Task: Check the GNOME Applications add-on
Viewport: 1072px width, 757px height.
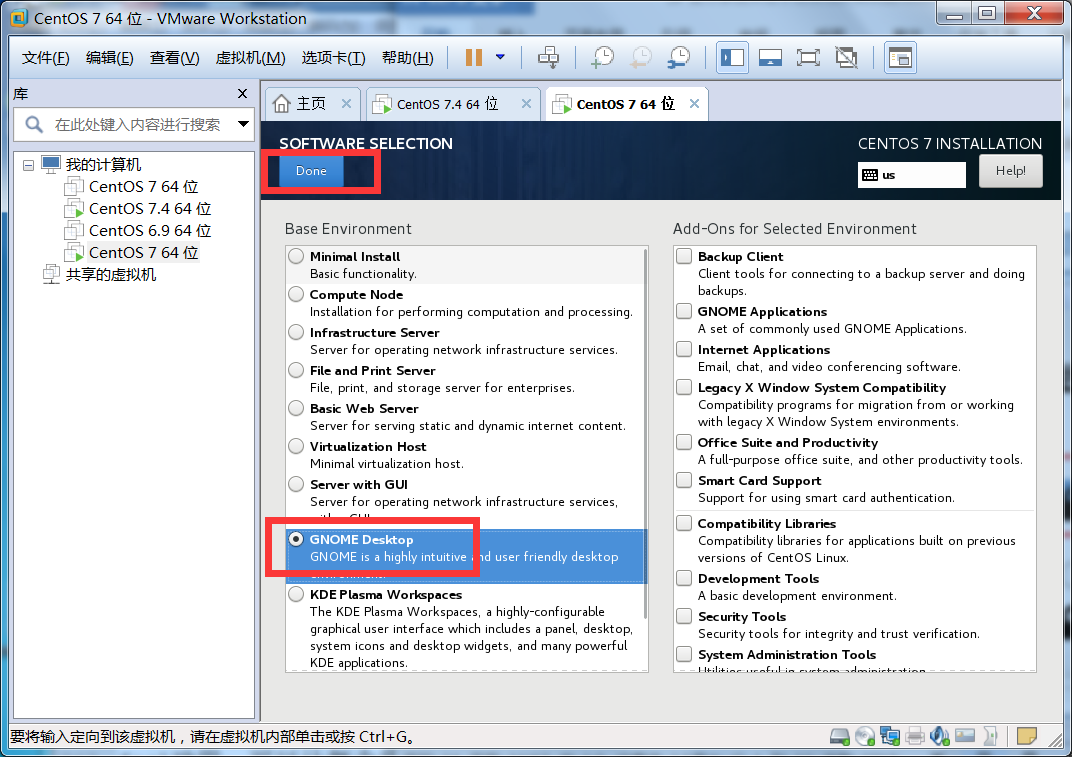Action: click(x=684, y=310)
